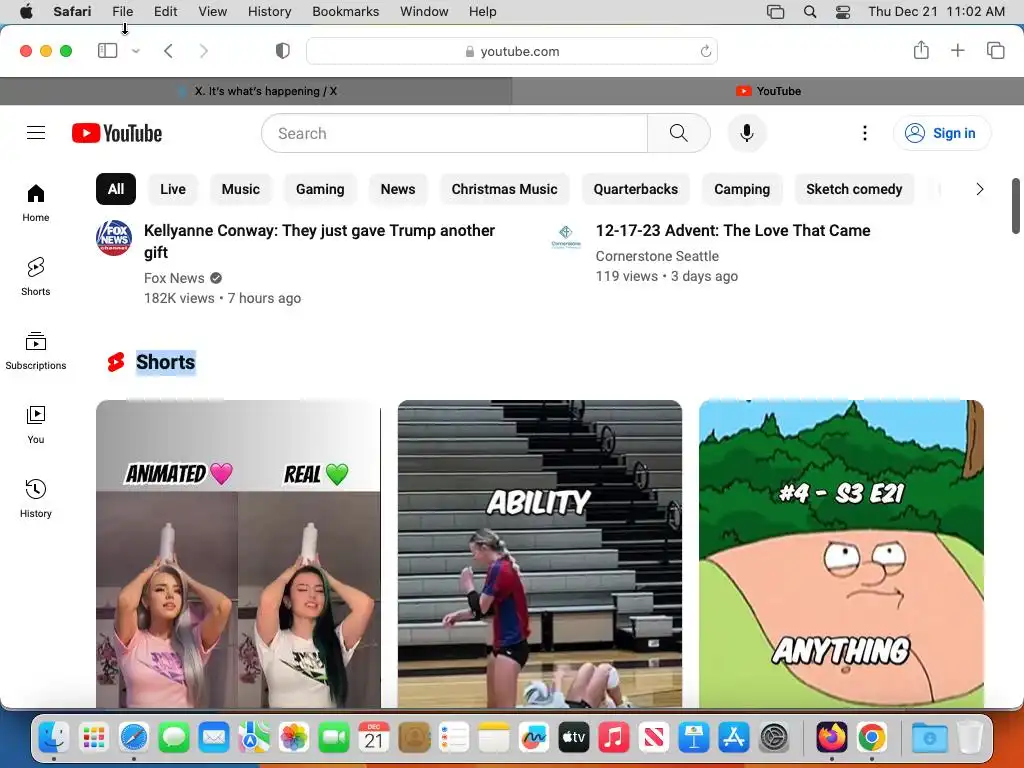Screen dimensions: 1024x768
Task: Show Safari sidebar
Action: (107, 51)
